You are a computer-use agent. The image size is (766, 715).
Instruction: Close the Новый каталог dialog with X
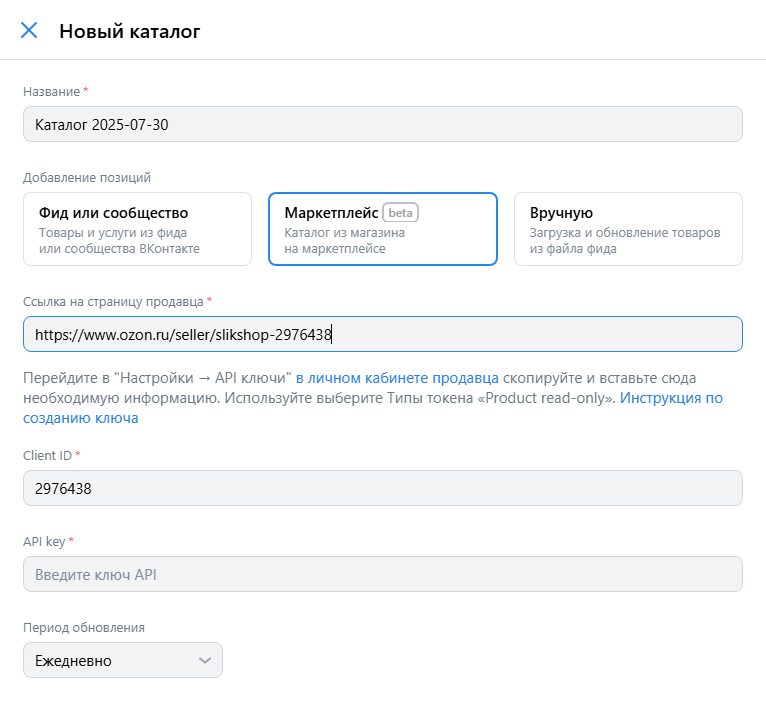click(29, 30)
